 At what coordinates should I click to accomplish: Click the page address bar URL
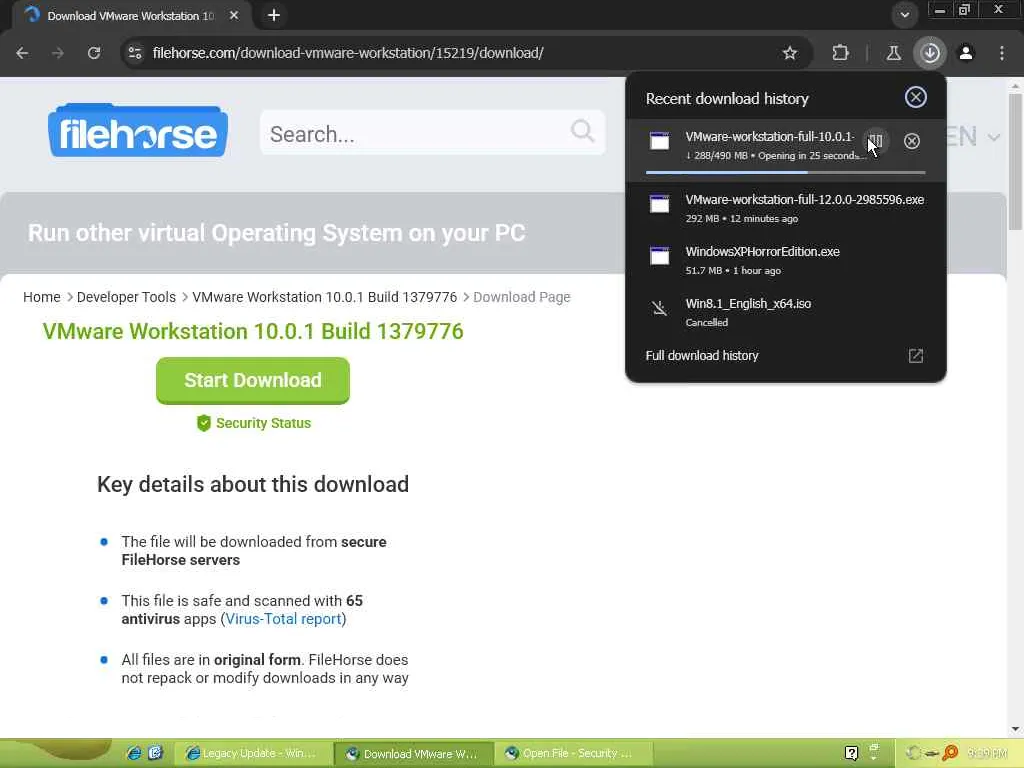[x=347, y=53]
